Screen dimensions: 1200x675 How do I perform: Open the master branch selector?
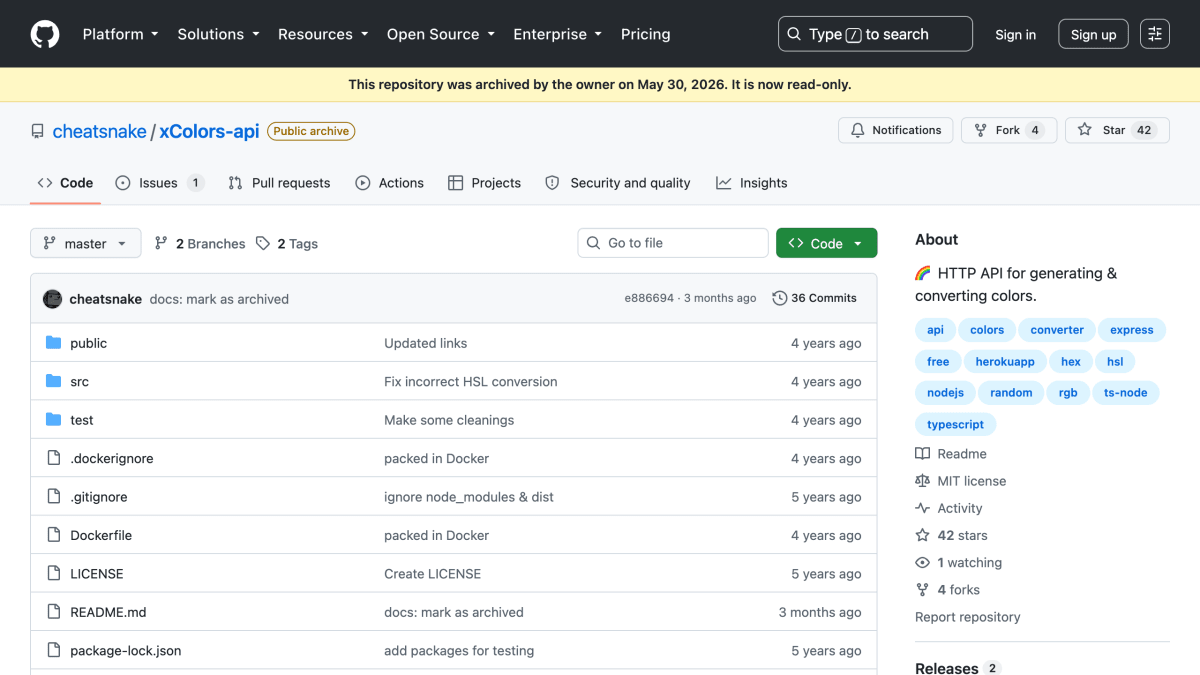[86, 243]
